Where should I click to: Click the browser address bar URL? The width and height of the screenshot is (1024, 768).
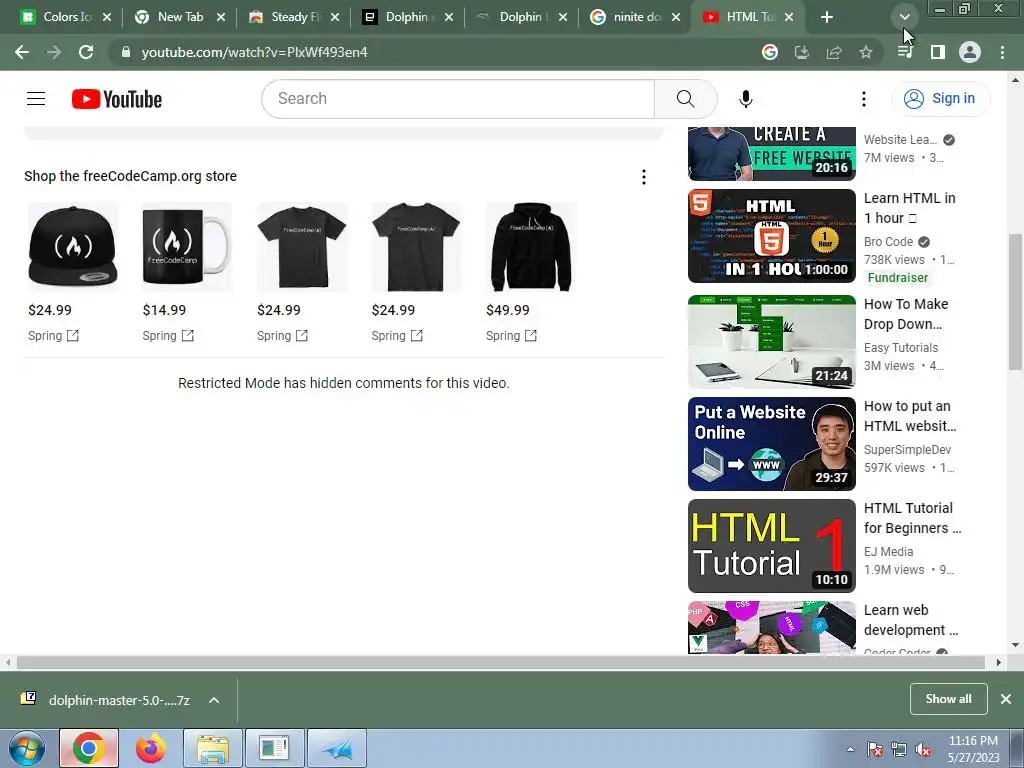pyautogui.click(x=255, y=52)
